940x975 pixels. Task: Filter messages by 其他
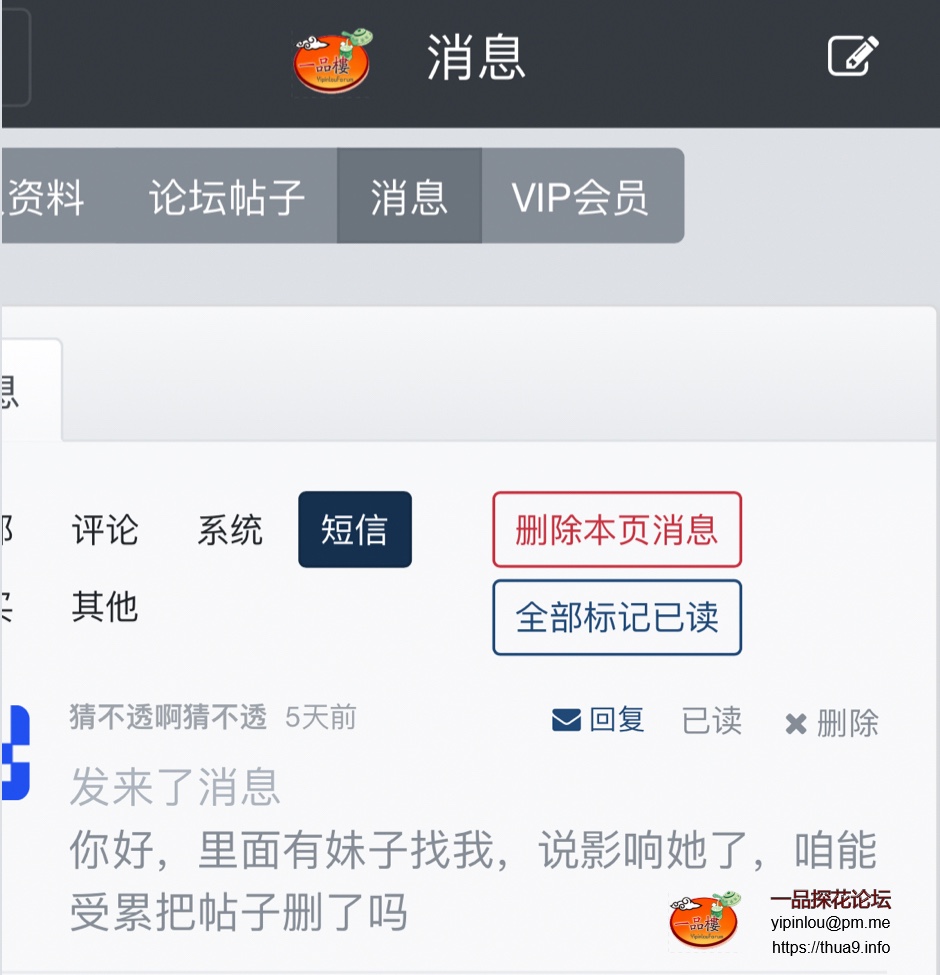[105, 606]
